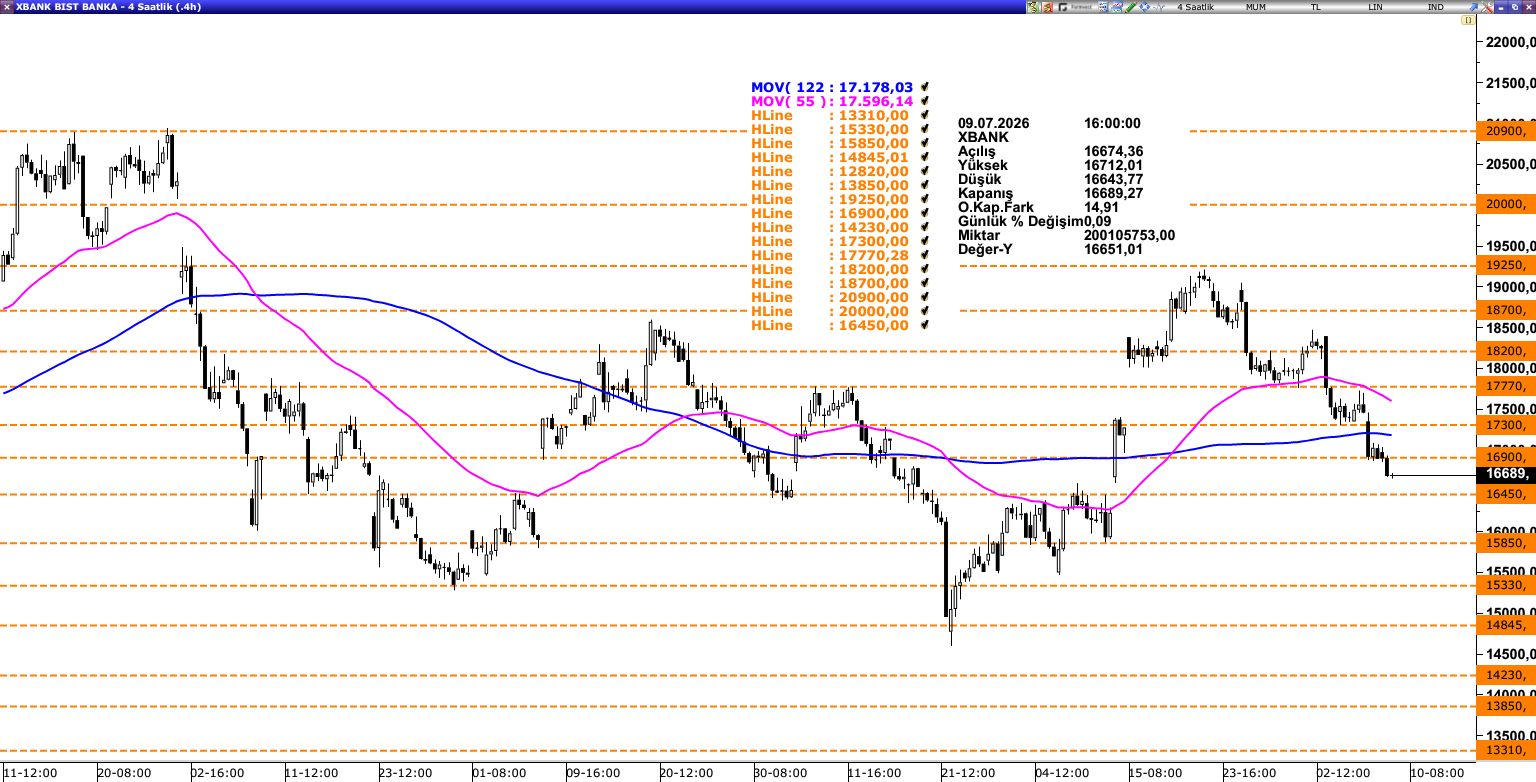Click the wrench and screwdriver settings icon
The image size is (1536, 782).
(x=1486, y=7)
